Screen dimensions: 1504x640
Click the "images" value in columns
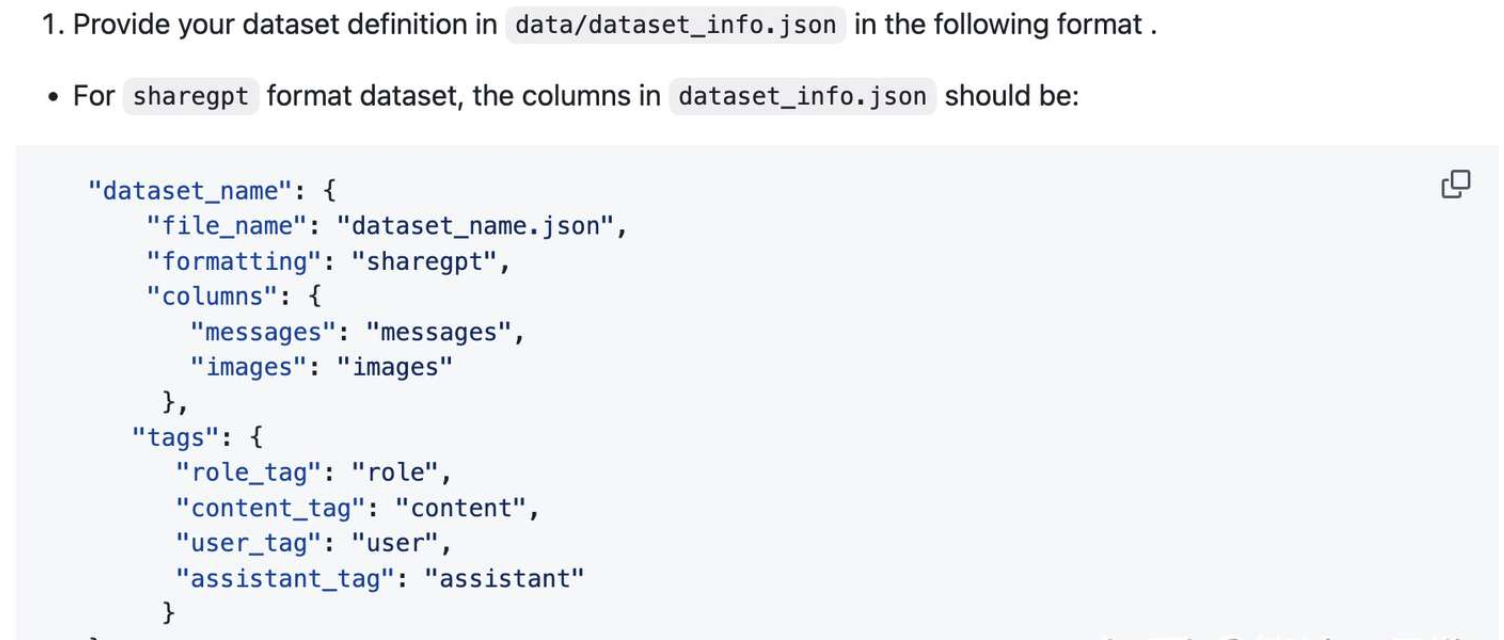tap(395, 367)
